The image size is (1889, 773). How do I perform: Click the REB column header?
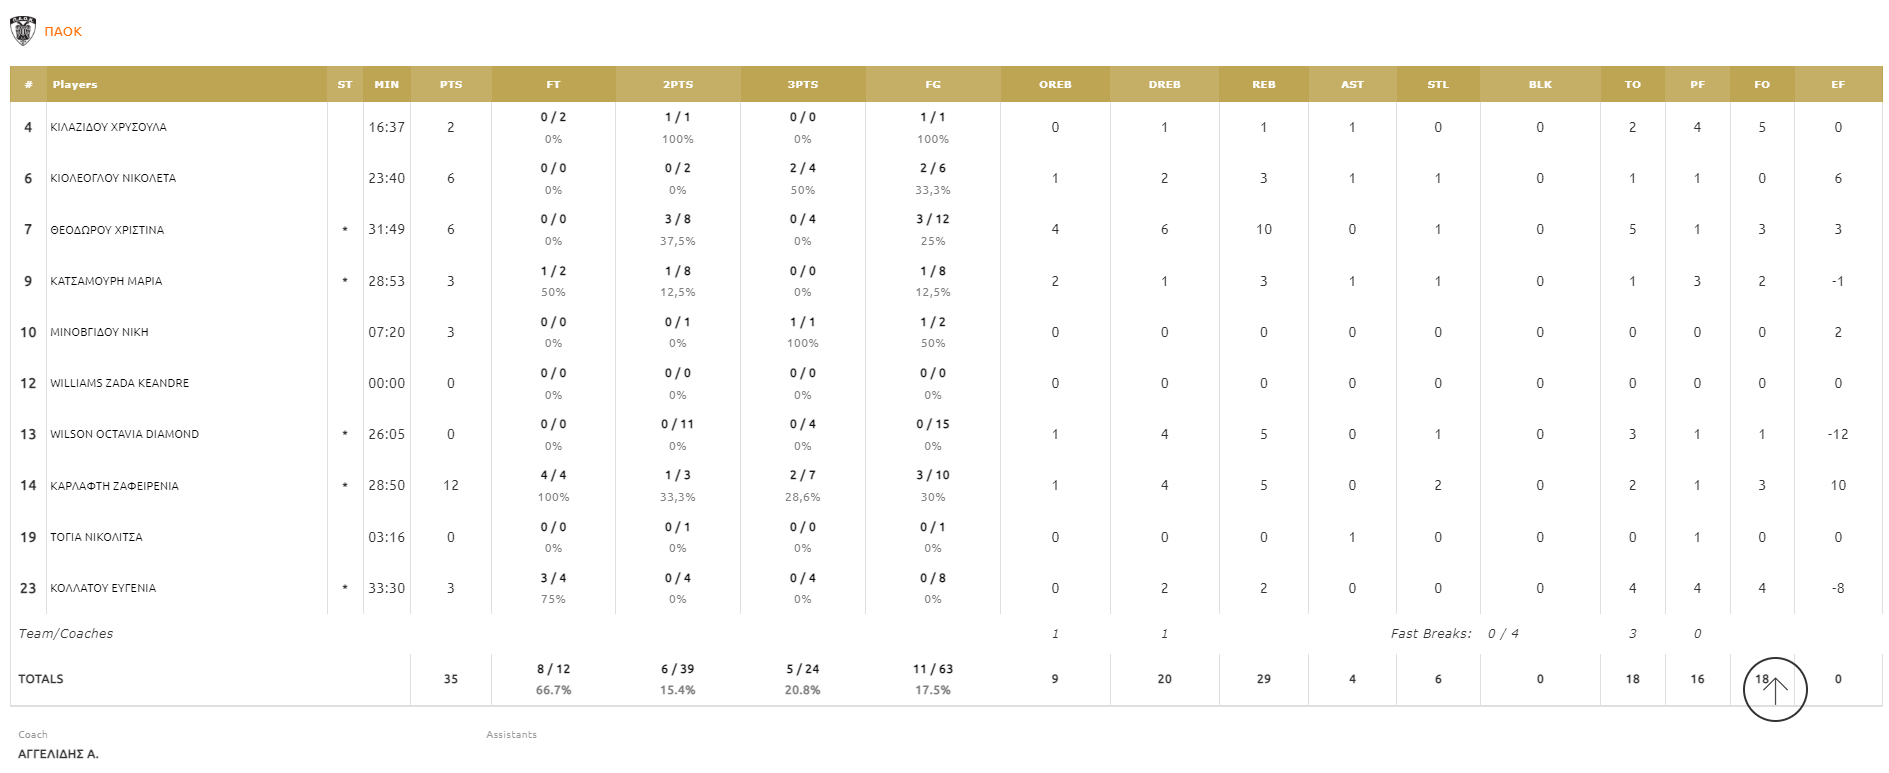tap(1263, 85)
